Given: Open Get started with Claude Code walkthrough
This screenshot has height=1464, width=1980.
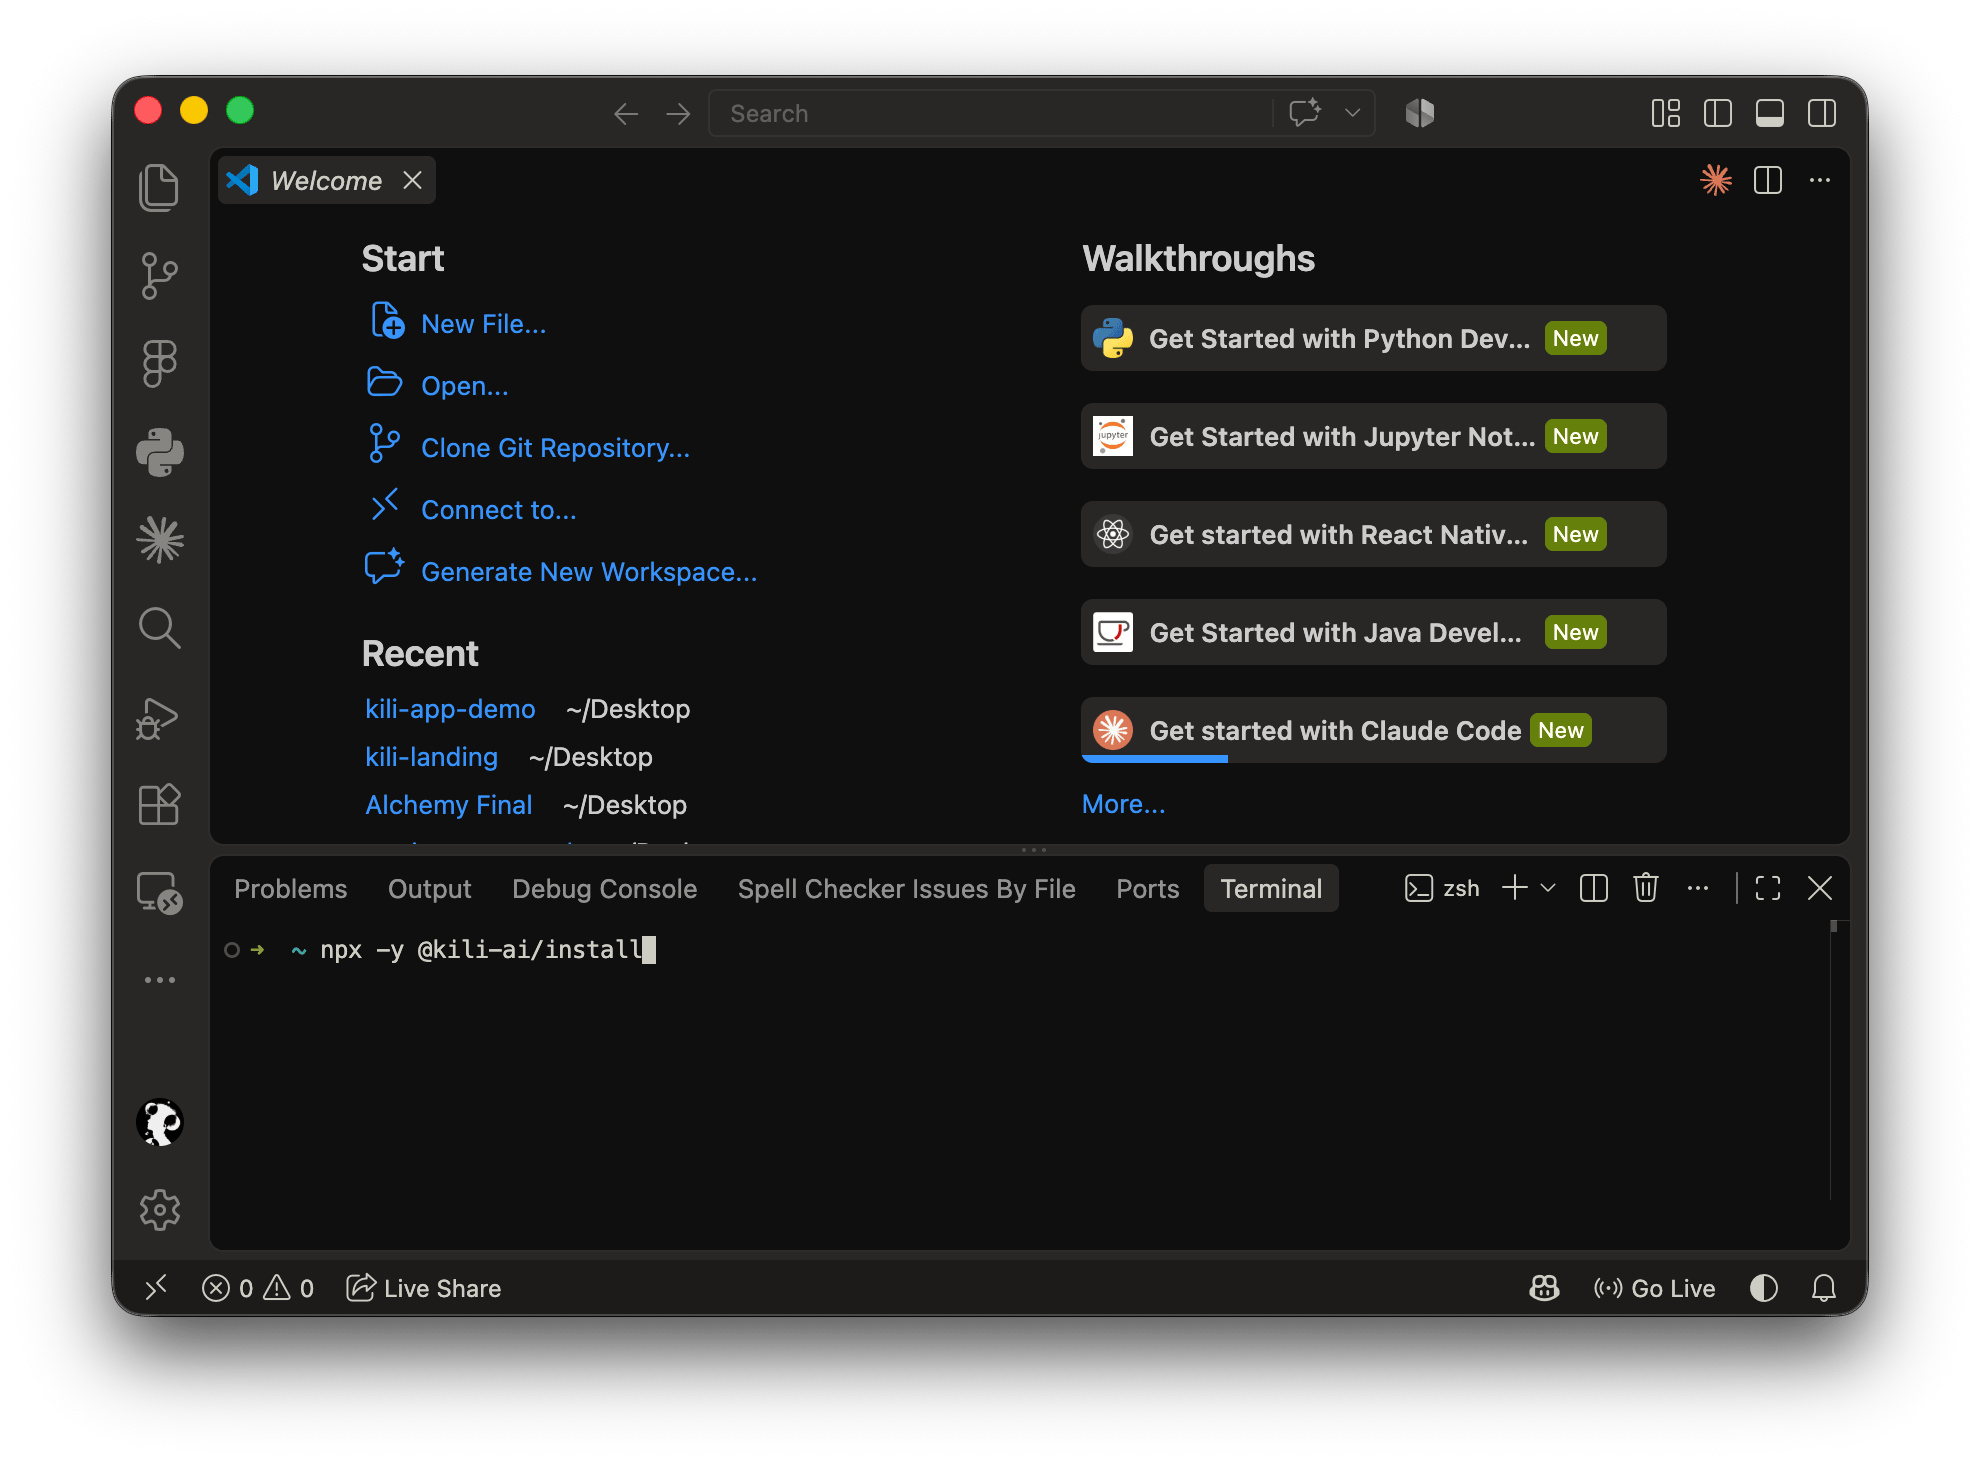Looking at the screenshot, I should click(1373, 730).
